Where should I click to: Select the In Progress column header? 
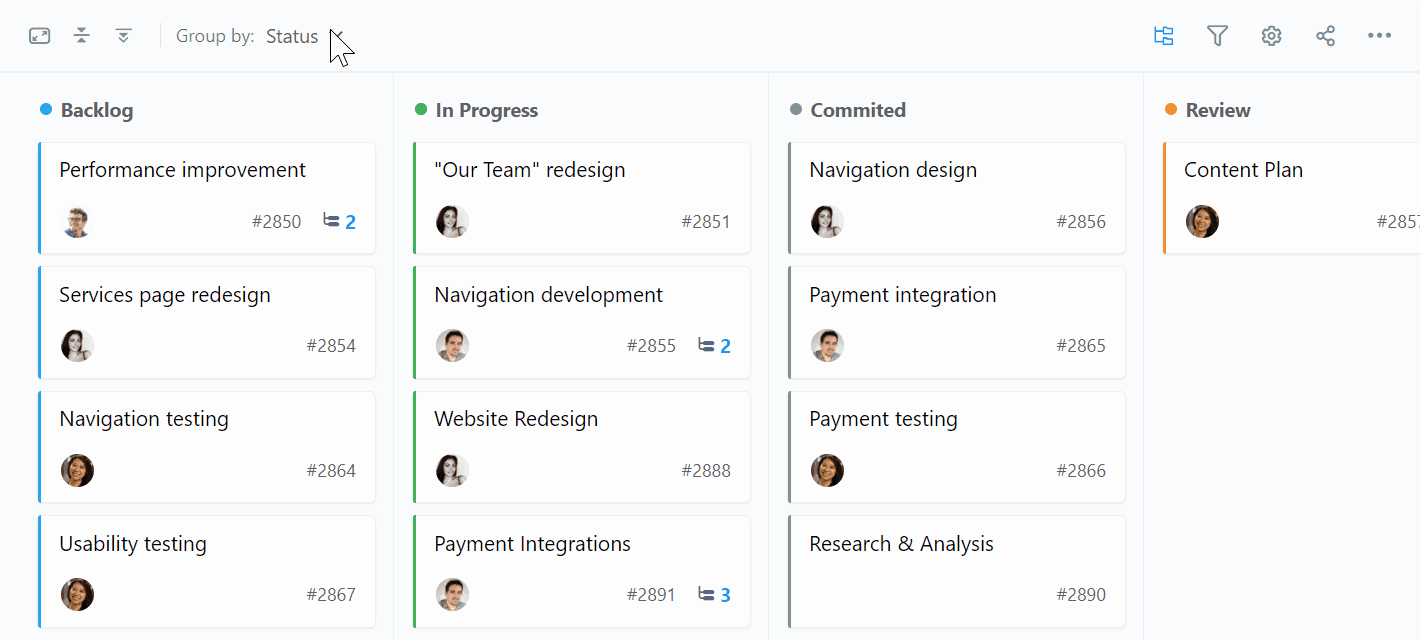coord(487,110)
